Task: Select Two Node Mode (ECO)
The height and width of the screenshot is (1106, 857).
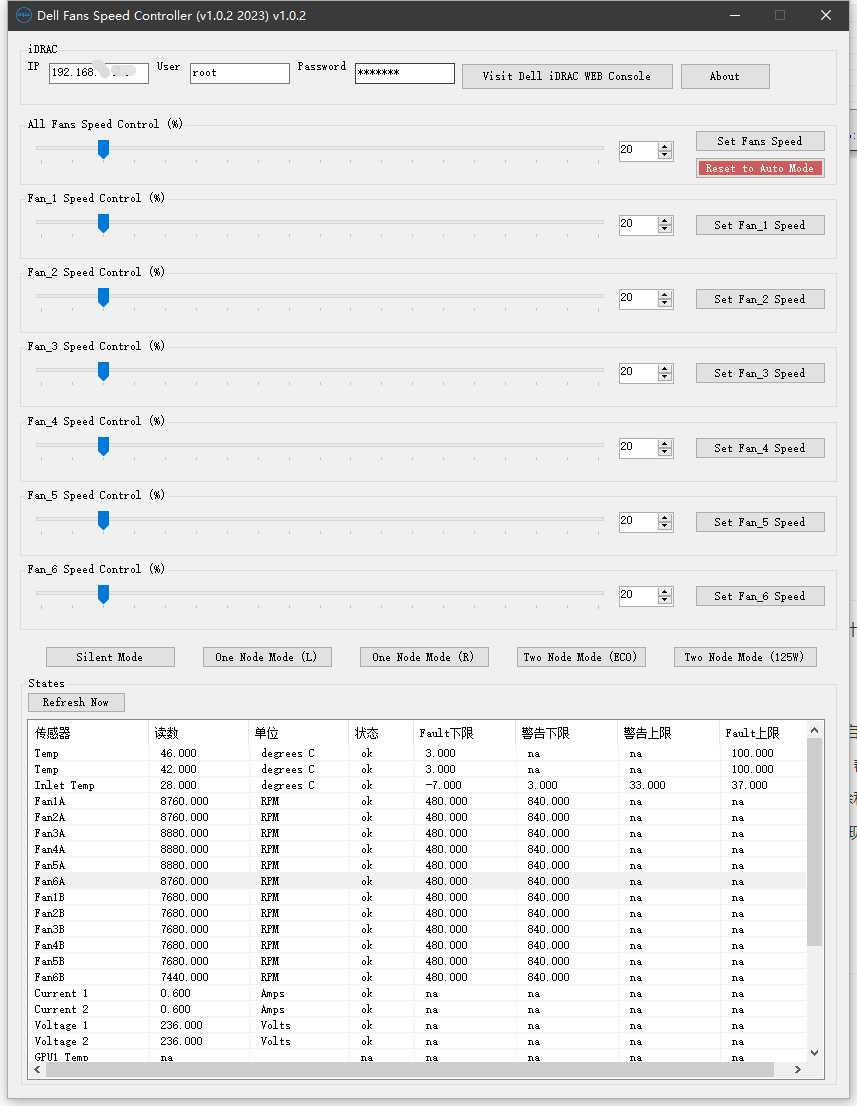Action: coord(581,657)
